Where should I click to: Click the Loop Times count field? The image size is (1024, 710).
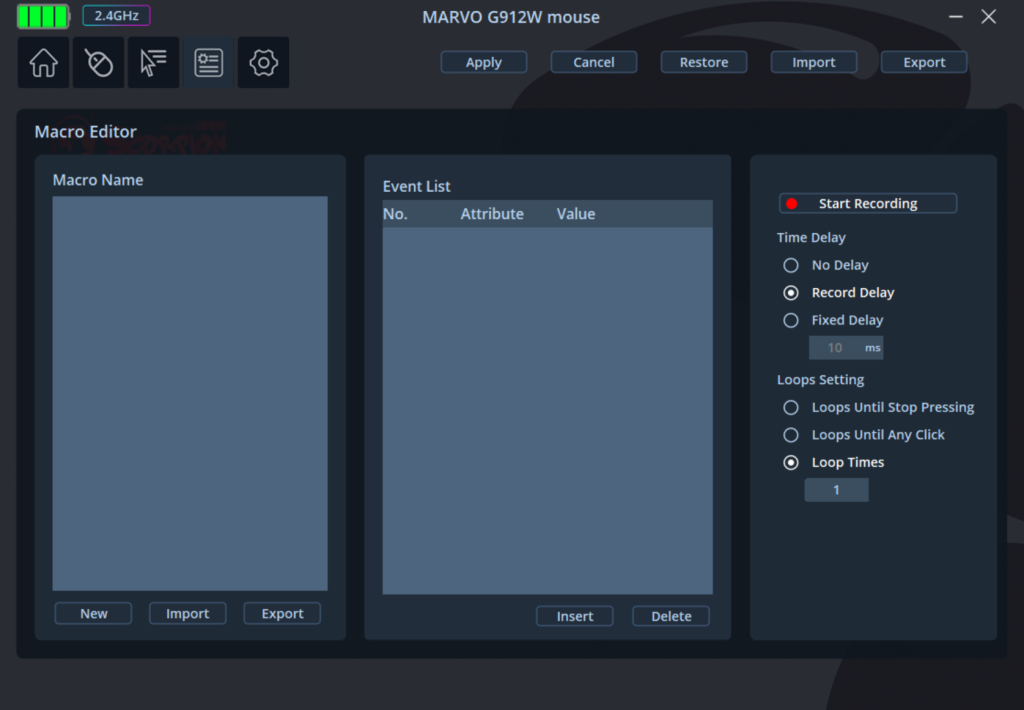(837, 490)
